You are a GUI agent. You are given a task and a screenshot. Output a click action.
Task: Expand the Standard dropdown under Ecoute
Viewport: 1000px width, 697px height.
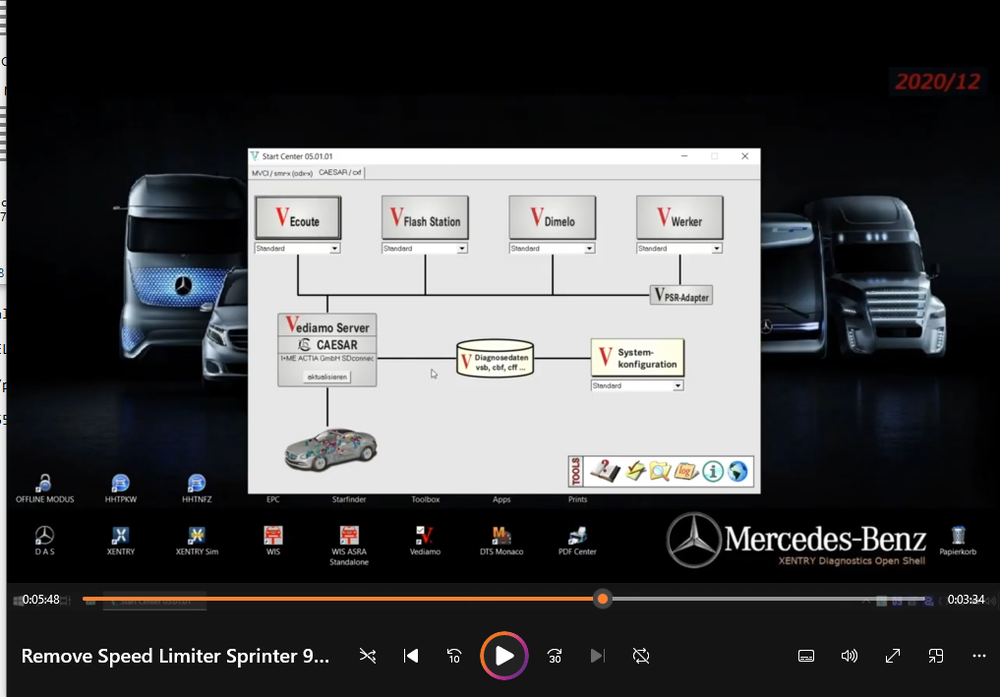coord(335,249)
